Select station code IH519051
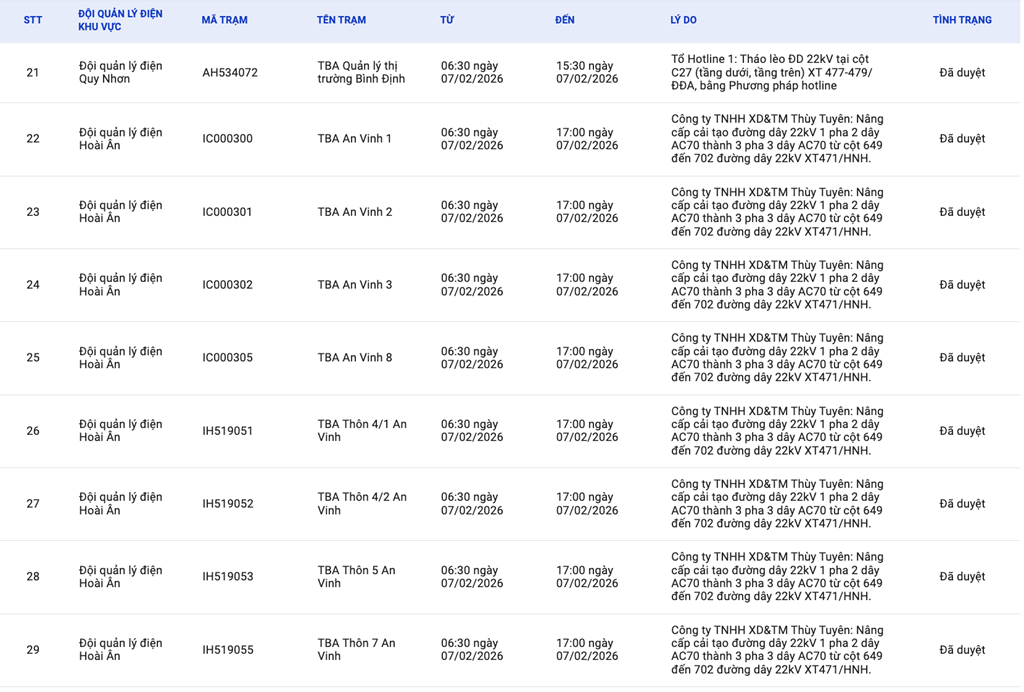Viewport: 1024px width, 692px height. [227, 431]
